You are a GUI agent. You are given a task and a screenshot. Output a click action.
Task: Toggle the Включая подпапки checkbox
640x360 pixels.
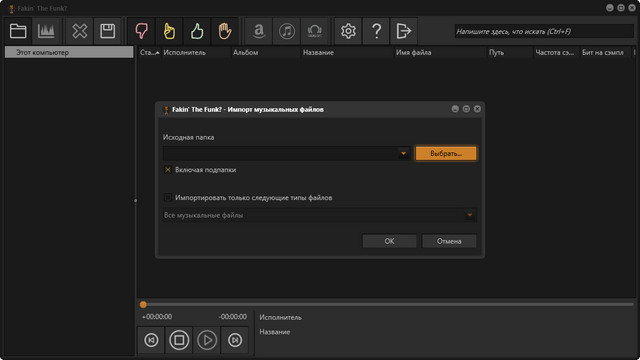pos(168,170)
